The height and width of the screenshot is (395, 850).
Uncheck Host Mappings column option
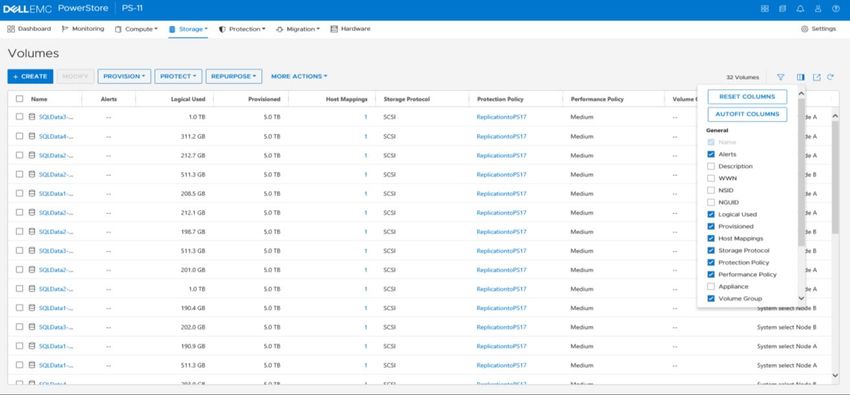711,238
